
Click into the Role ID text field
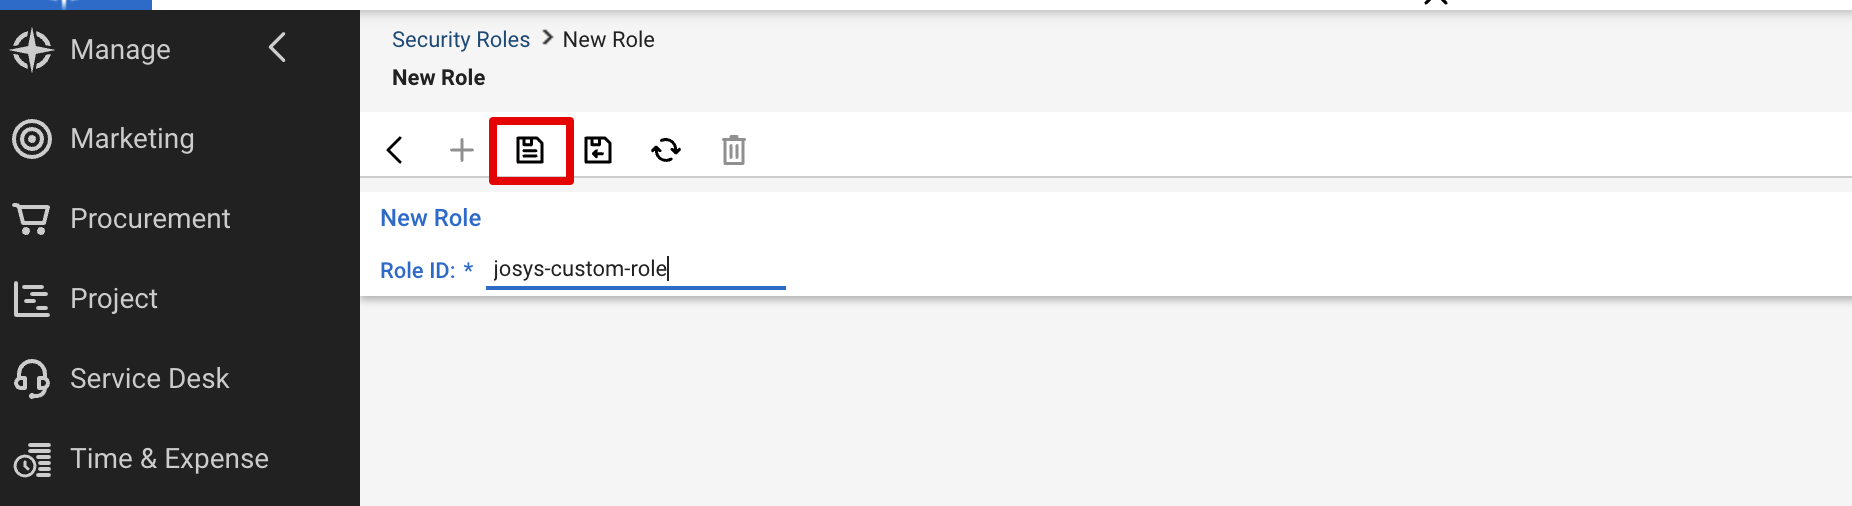point(635,269)
